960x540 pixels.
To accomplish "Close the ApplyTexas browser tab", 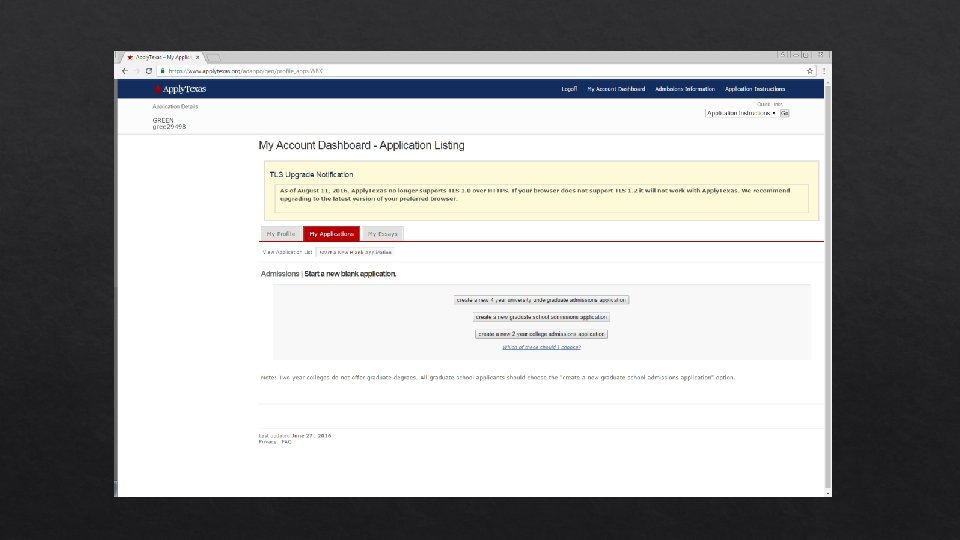I will (198, 58).
